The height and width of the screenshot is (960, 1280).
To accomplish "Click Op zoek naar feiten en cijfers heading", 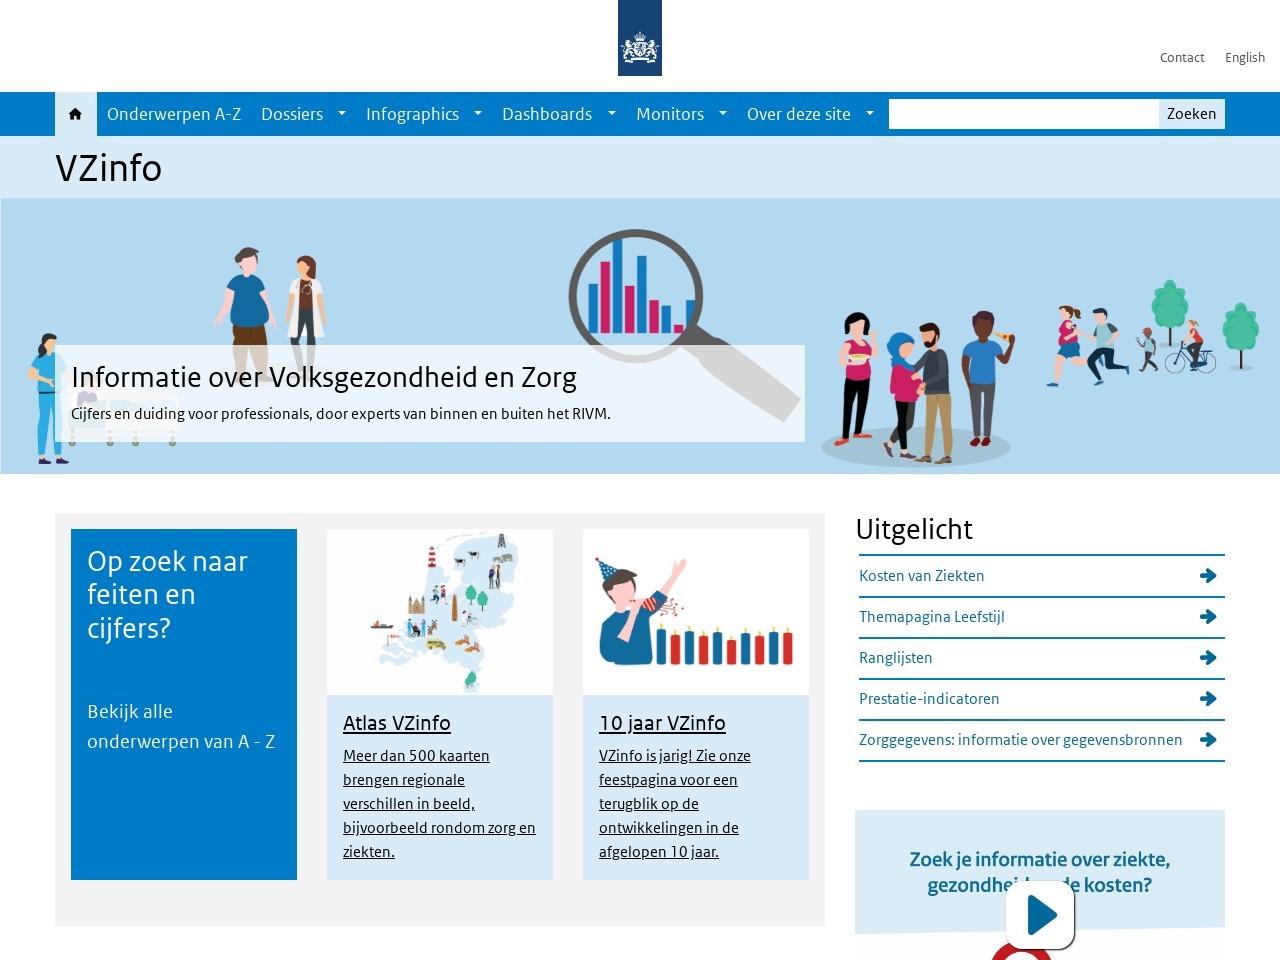I will point(167,595).
